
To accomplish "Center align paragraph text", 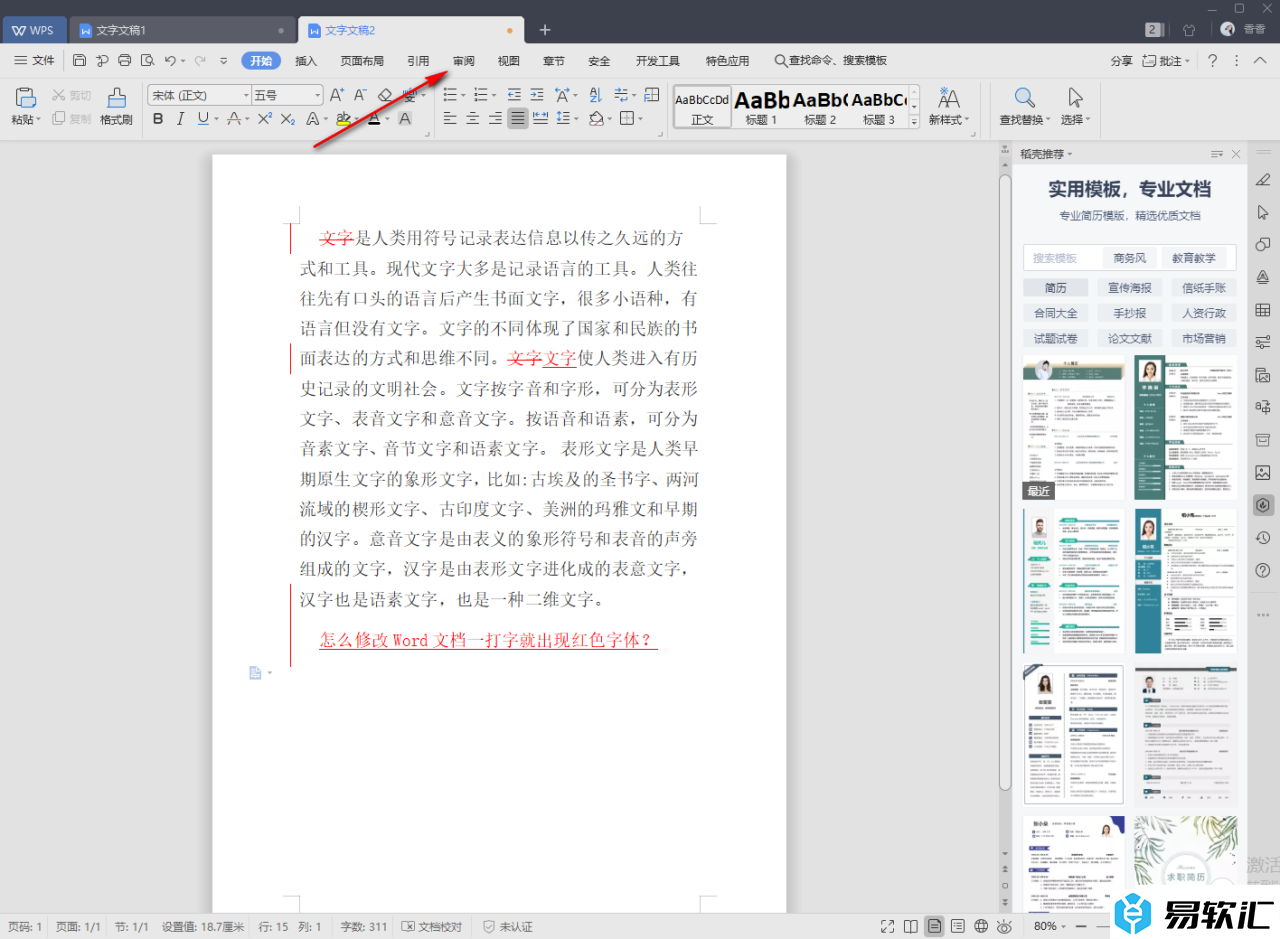I will point(473,119).
